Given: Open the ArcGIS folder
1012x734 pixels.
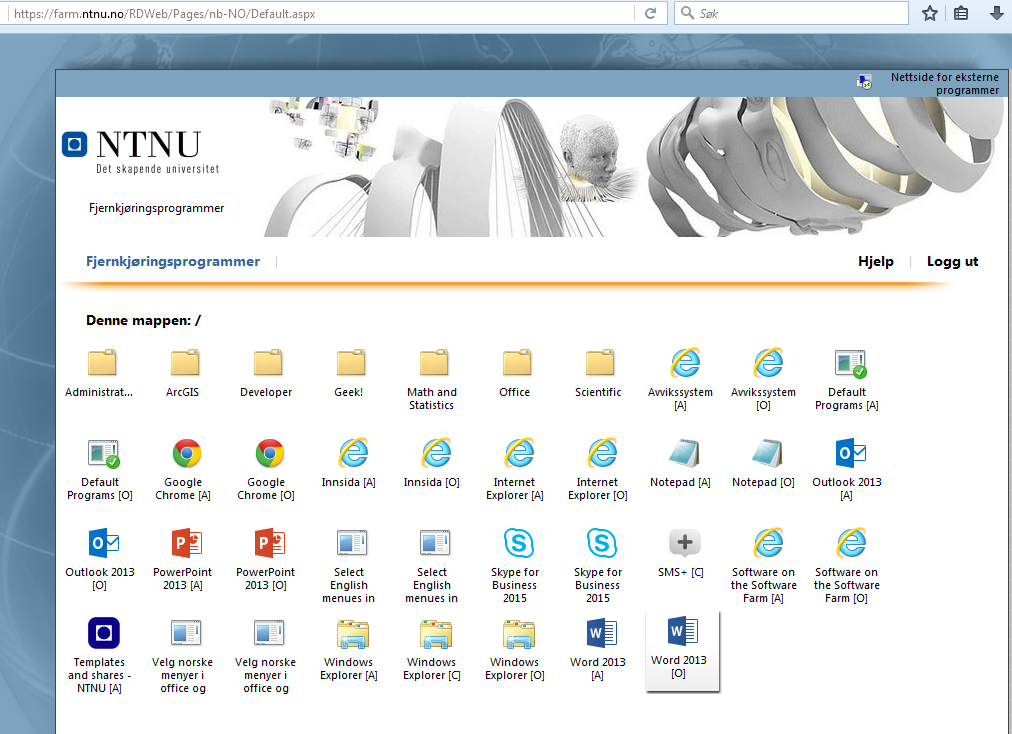Looking at the screenshot, I should [184, 372].
